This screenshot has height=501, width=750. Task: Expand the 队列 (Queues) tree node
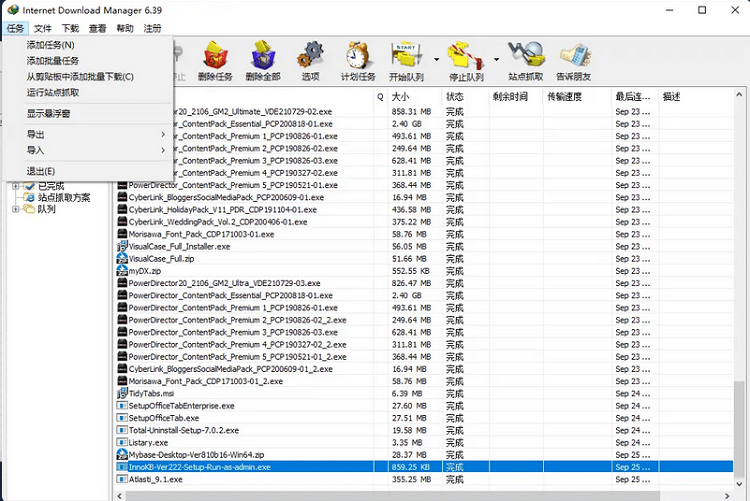(16, 209)
